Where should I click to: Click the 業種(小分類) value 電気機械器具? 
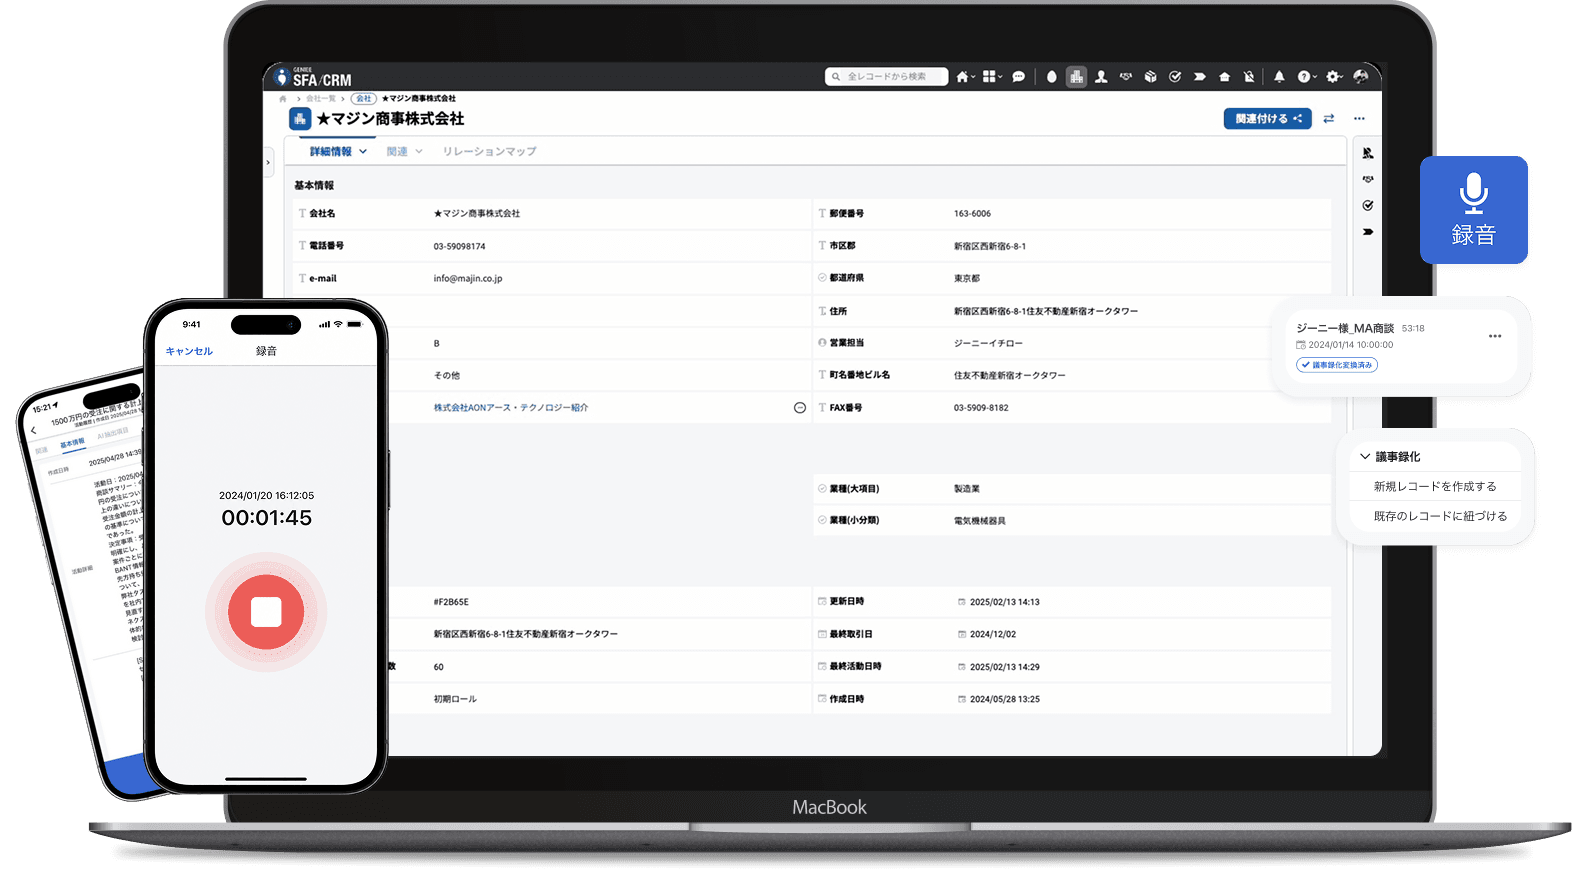tap(980, 521)
